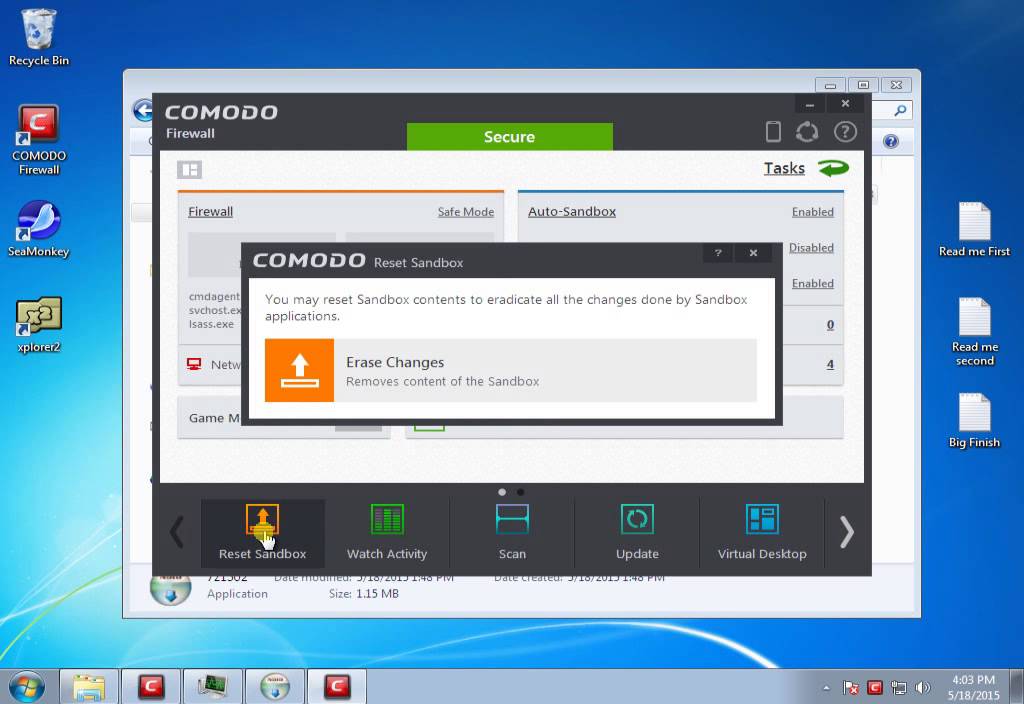Open the SeaMonkey desktop shortcut
Image resolution: width=1024 pixels, height=704 pixels.
(x=39, y=229)
